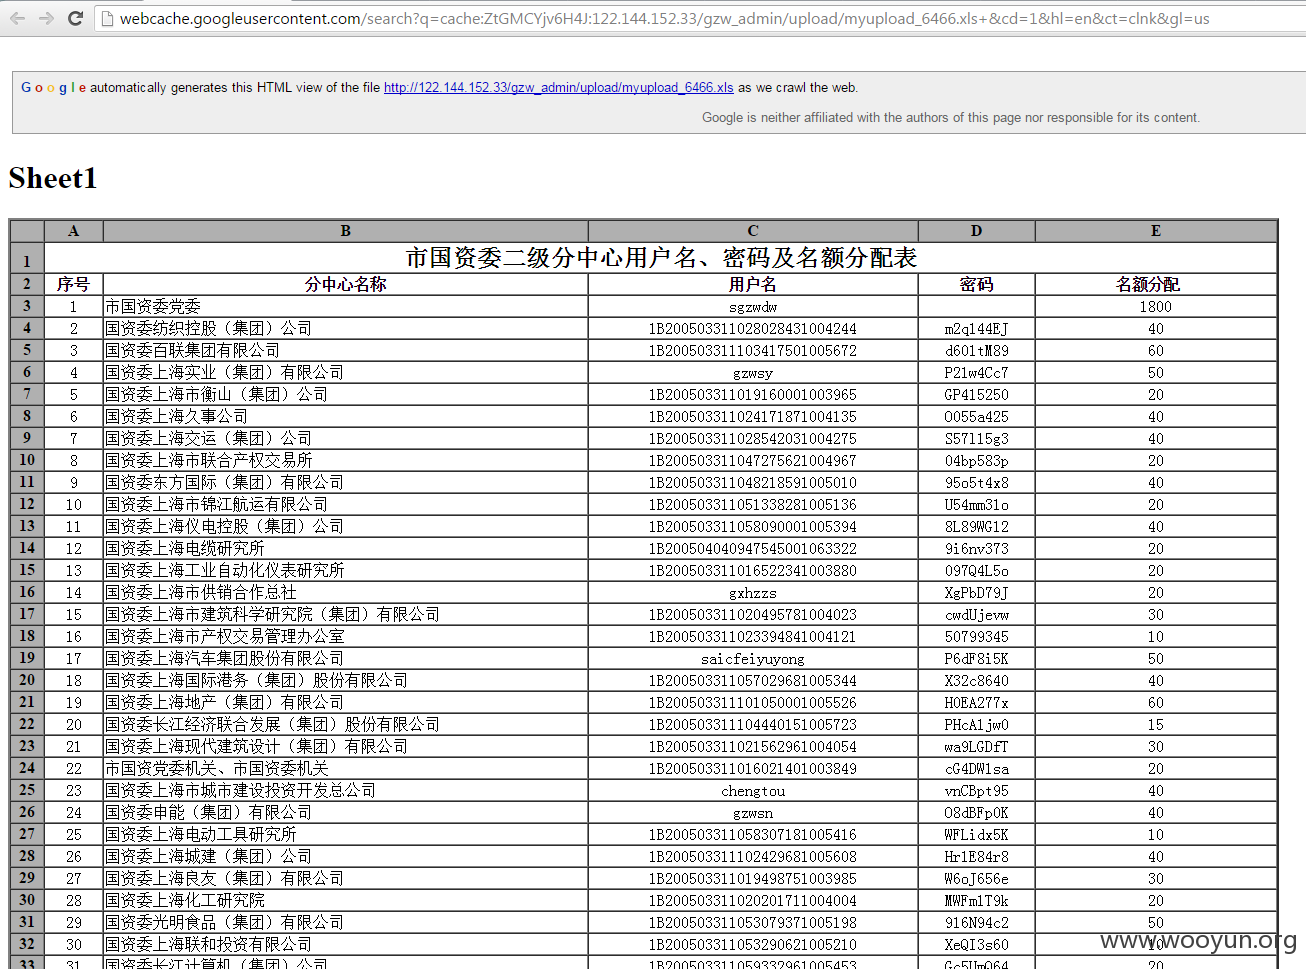Screen dimensions: 1306x969
Task: Click 国资委光明食品（集团）有限公司 cell
Action: tap(345, 922)
